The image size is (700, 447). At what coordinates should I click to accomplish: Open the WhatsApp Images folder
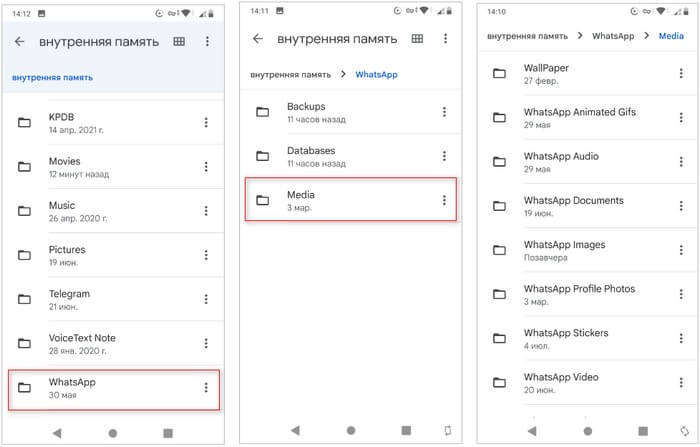(588, 250)
